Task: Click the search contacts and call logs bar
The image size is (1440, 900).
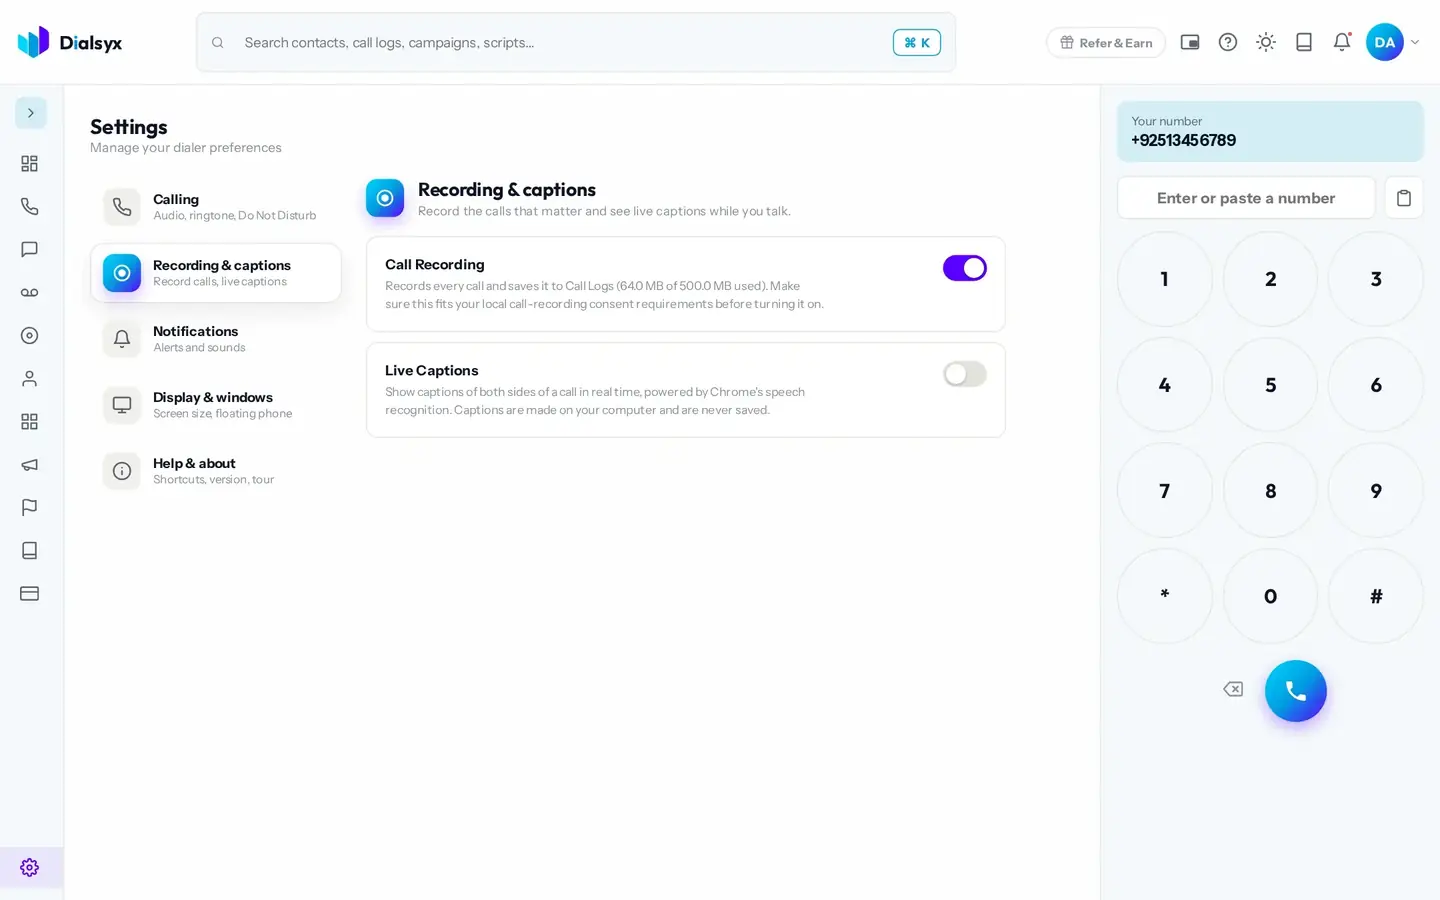Action: point(576,42)
